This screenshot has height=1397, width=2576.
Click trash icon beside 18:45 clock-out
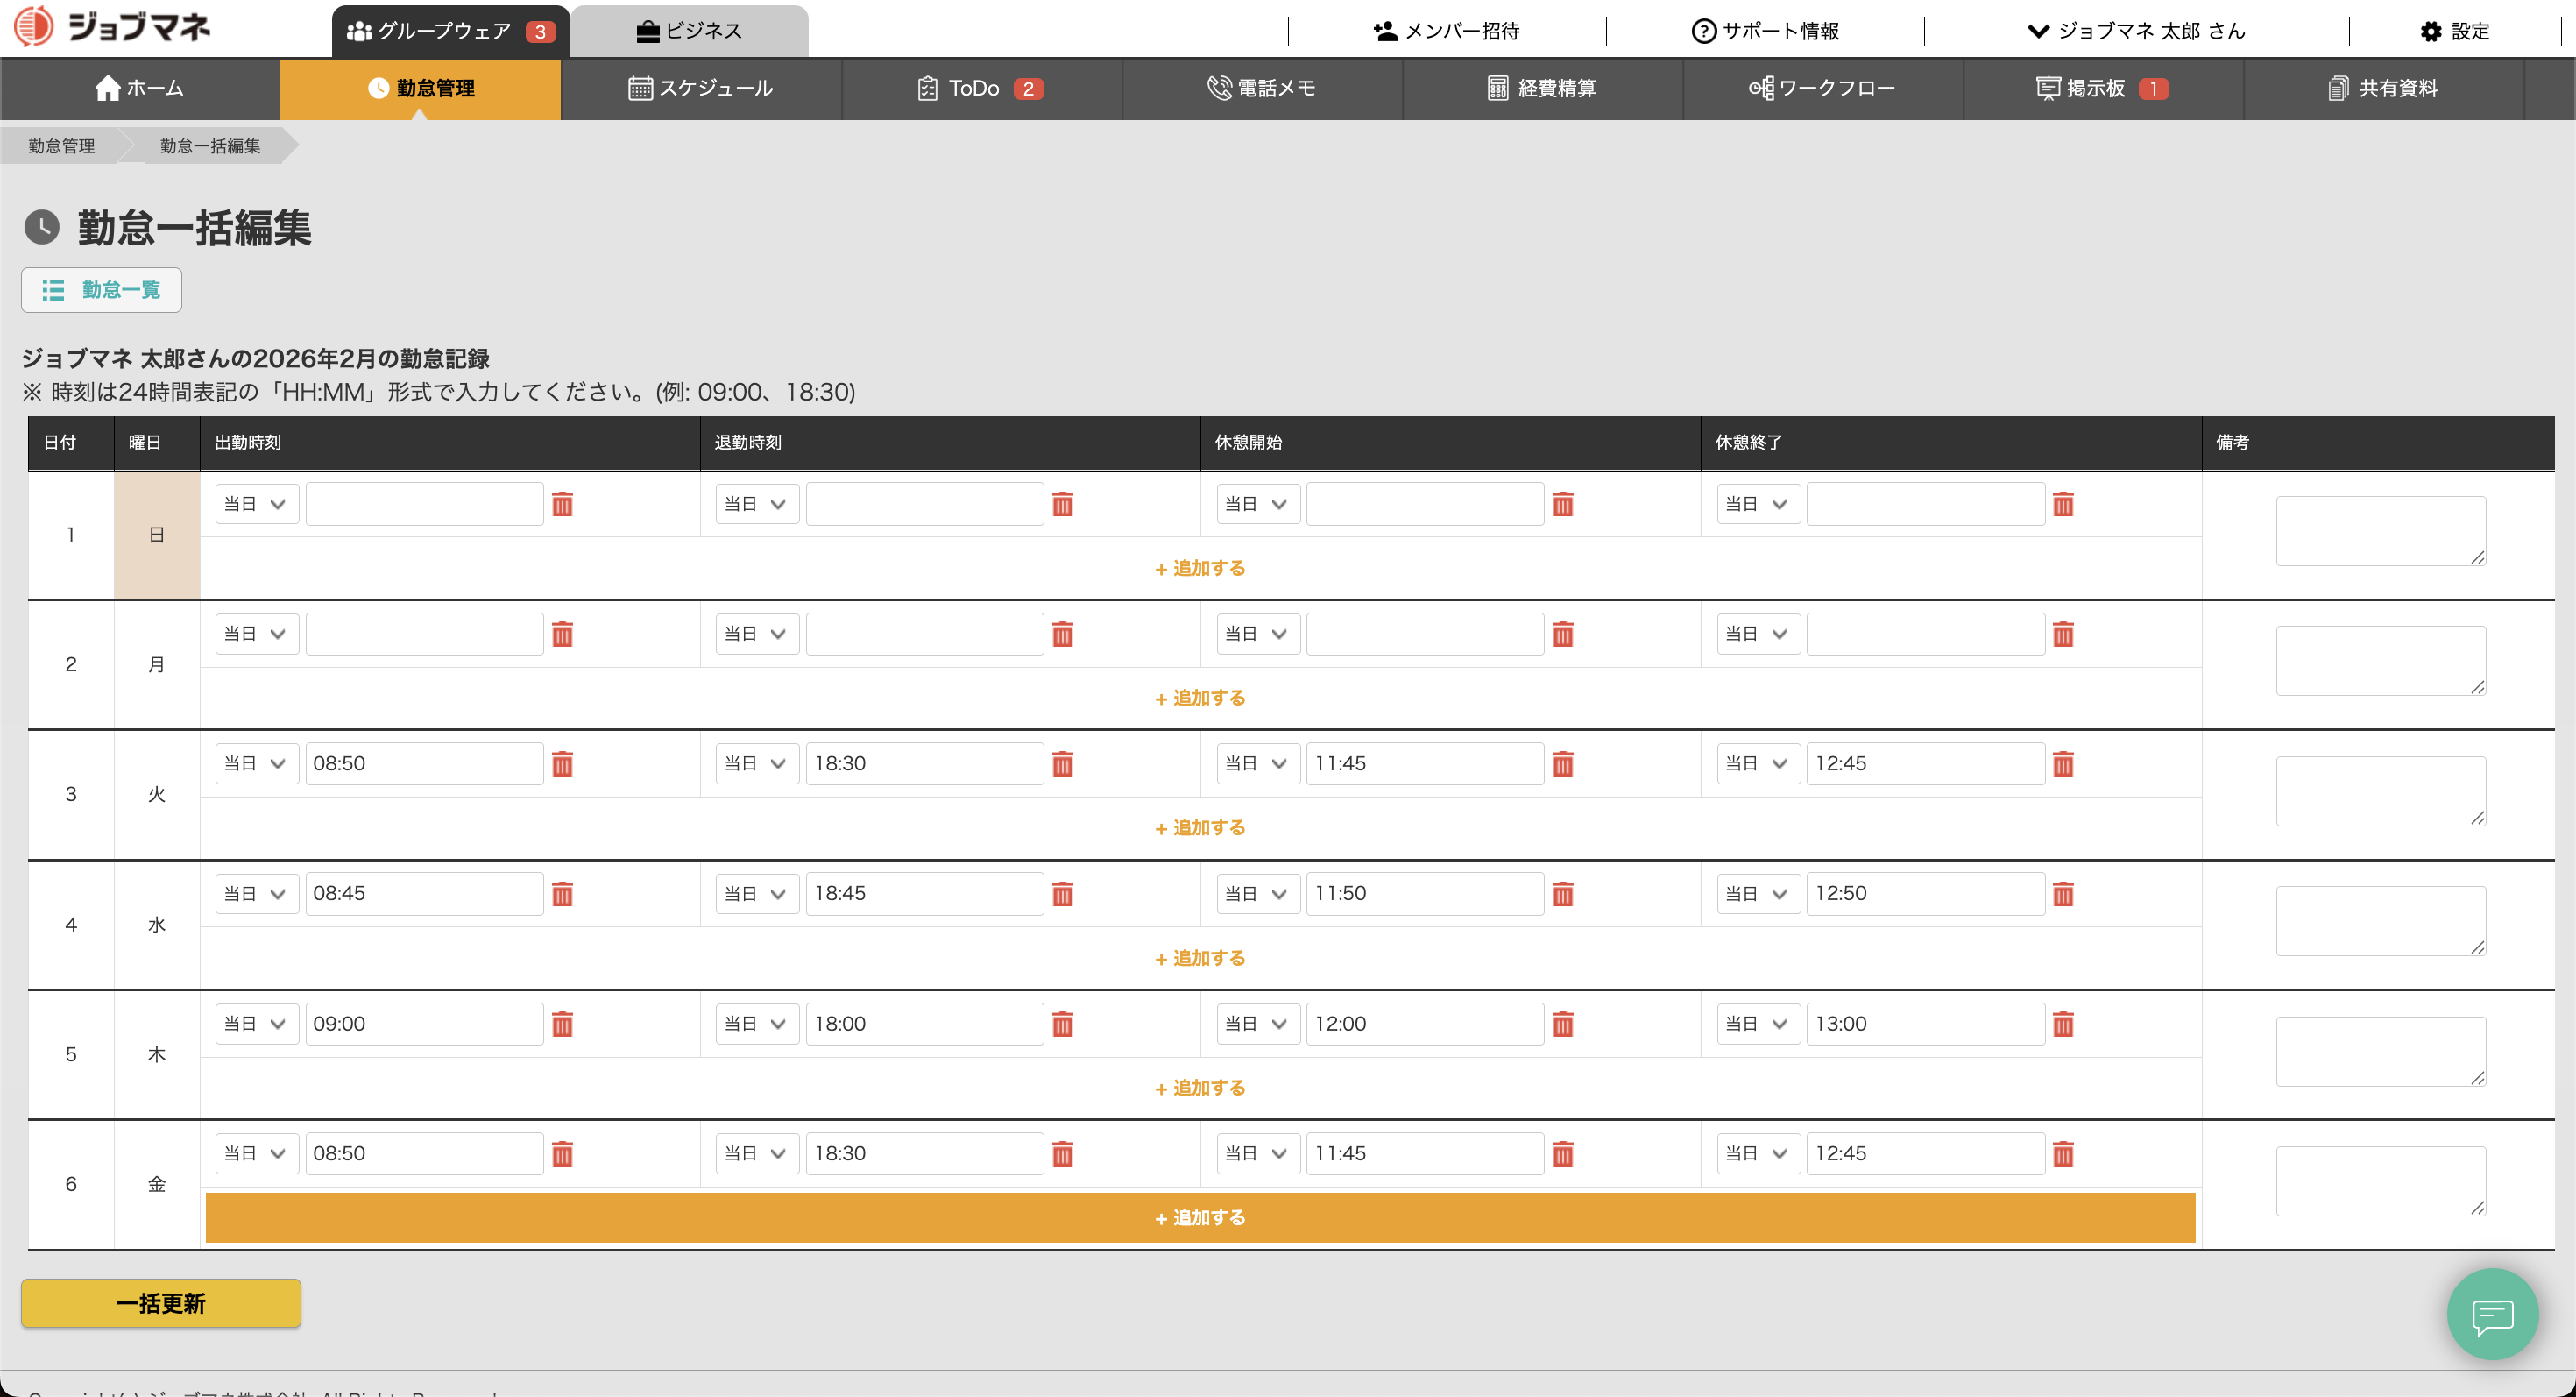[x=1062, y=894]
